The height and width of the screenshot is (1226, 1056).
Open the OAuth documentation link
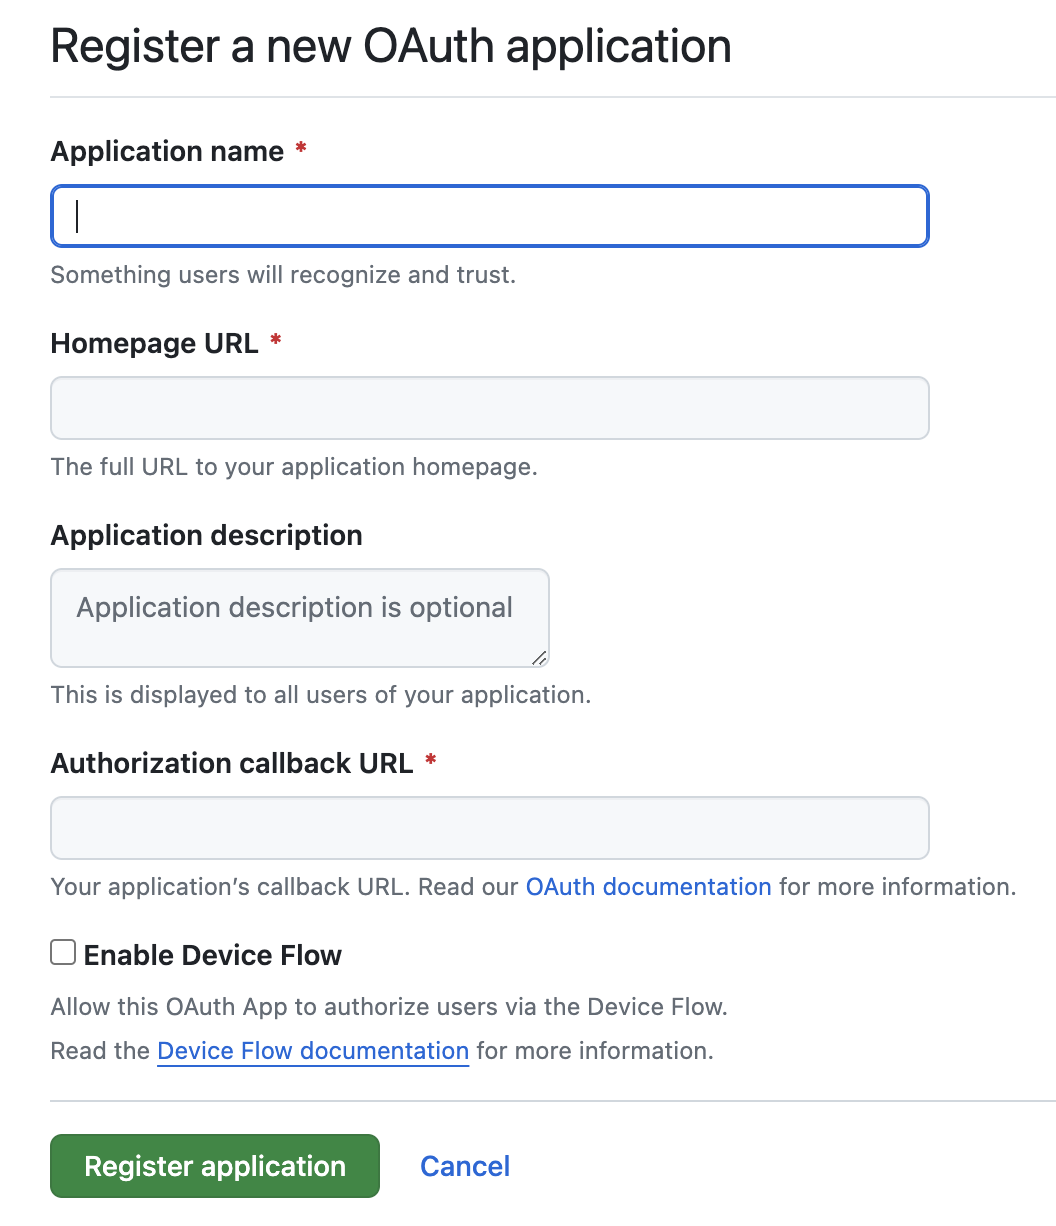[x=649, y=887]
